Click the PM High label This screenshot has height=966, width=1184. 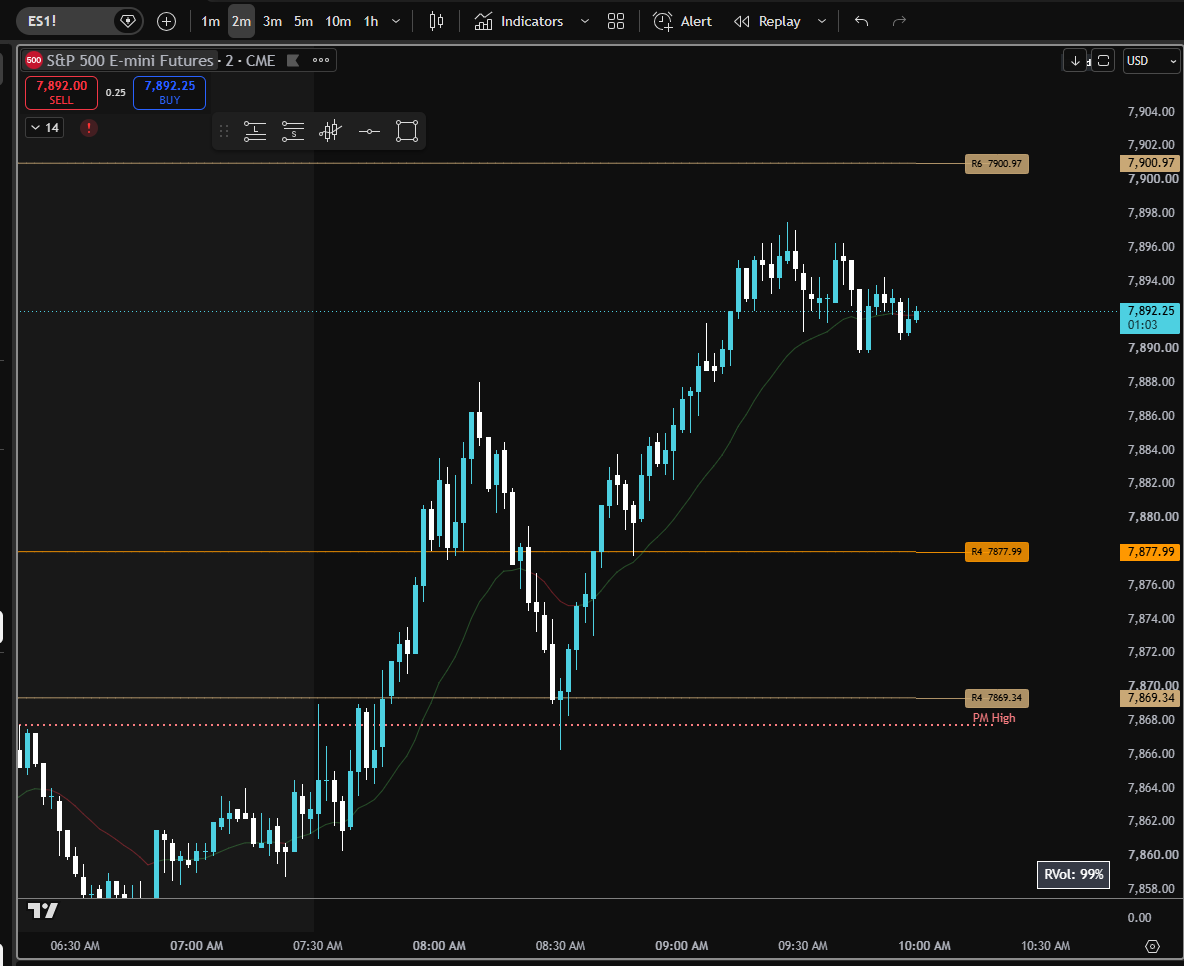[x=994, y=718]
